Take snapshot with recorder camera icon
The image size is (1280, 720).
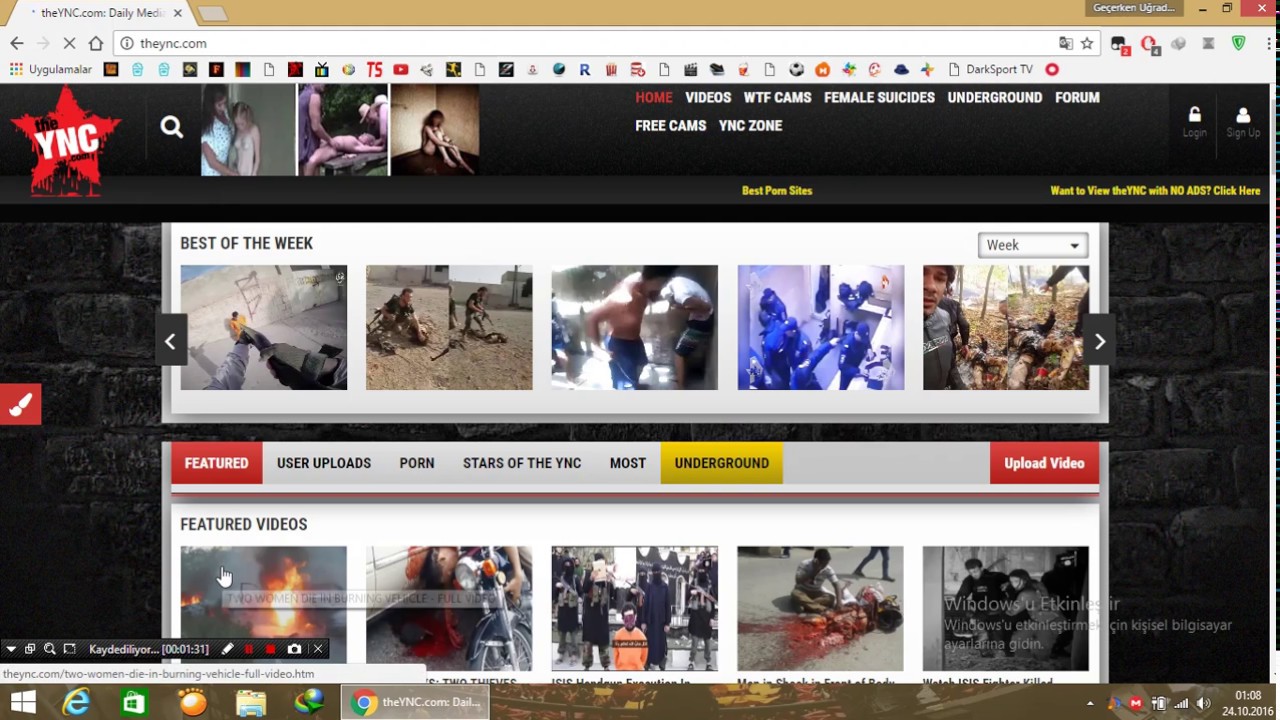[294, 649]
